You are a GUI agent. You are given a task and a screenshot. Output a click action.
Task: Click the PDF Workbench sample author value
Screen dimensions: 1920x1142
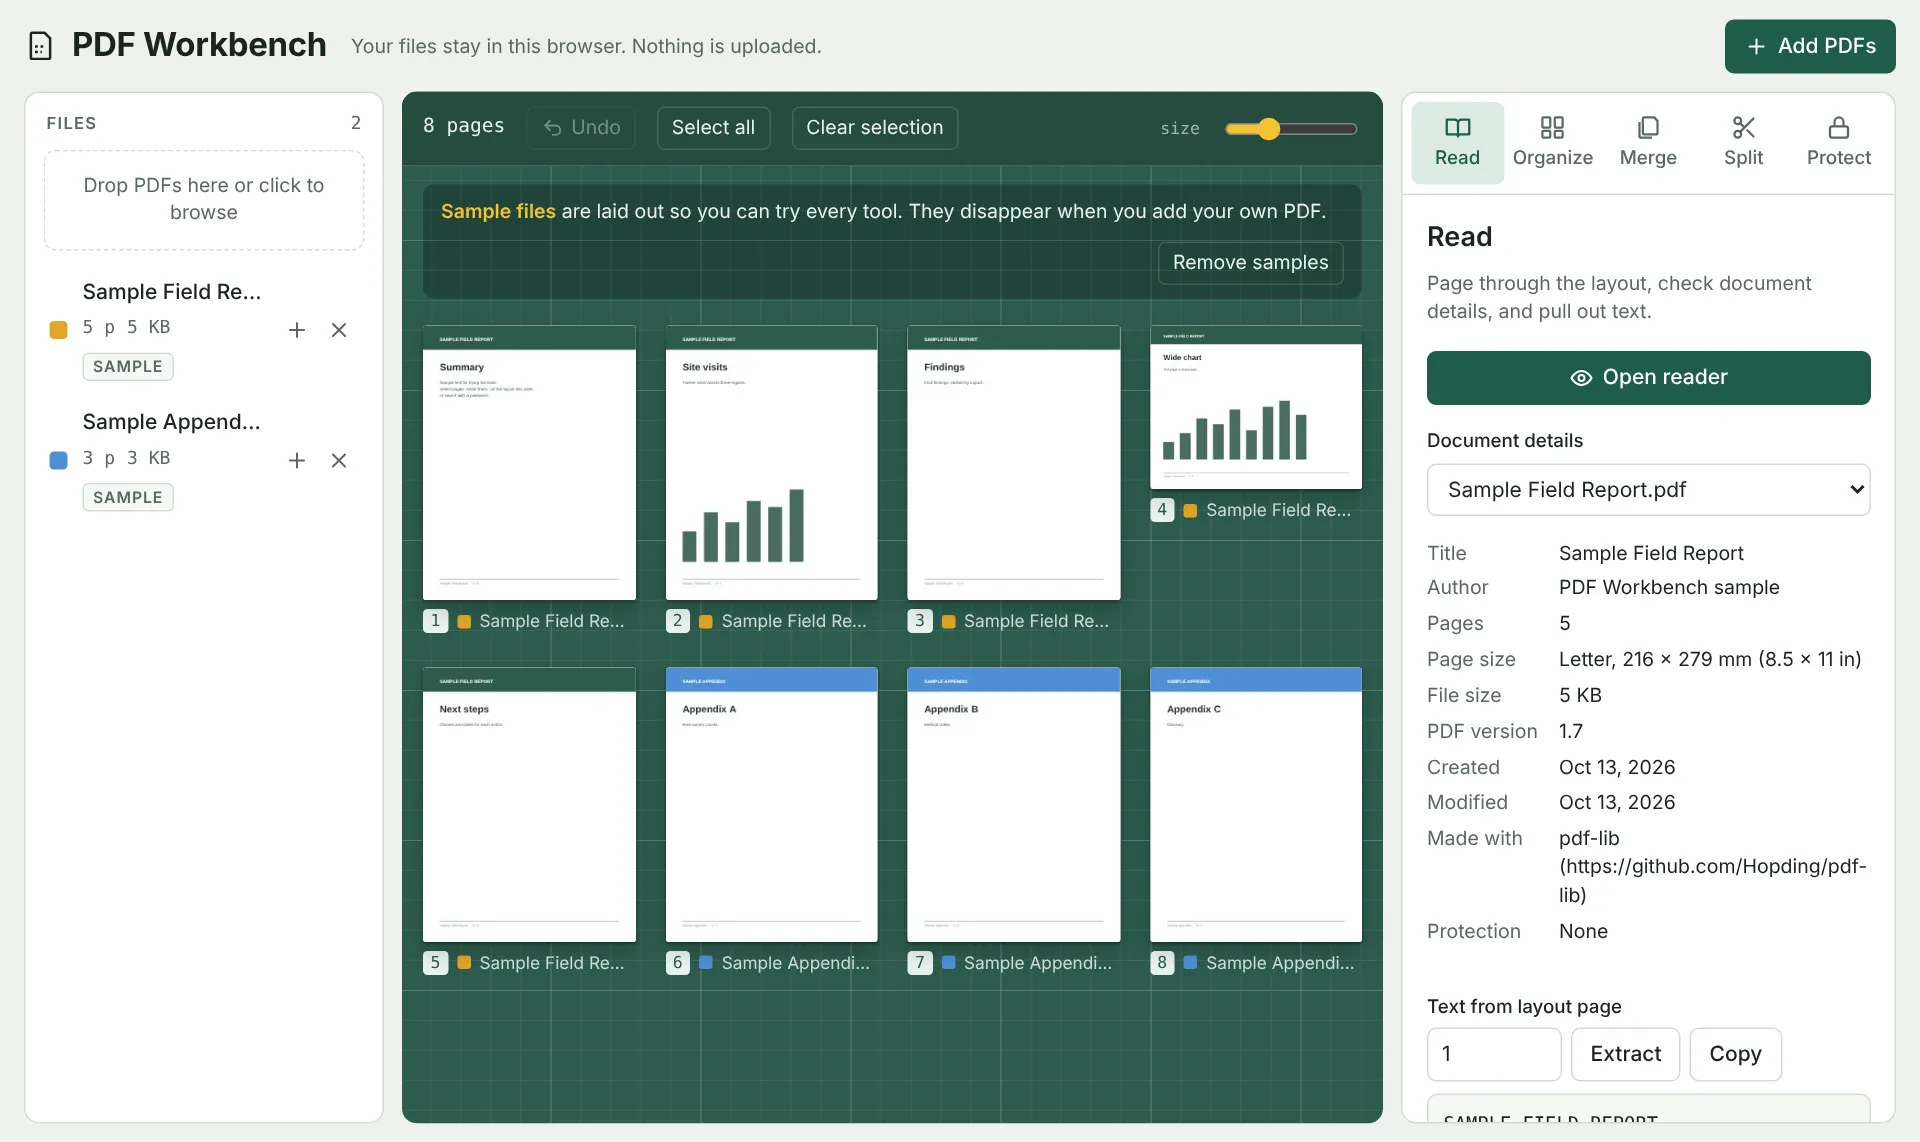(1669, 588)
